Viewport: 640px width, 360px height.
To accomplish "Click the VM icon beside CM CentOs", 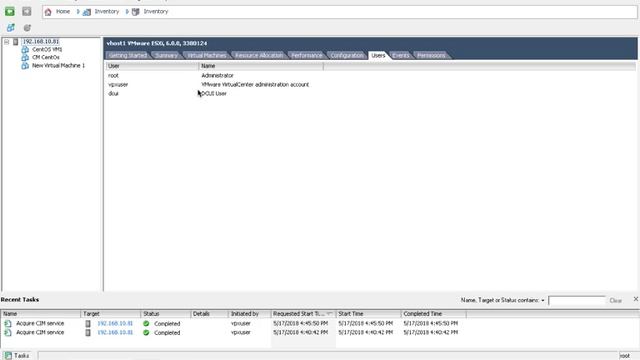I will pos(25,57).
